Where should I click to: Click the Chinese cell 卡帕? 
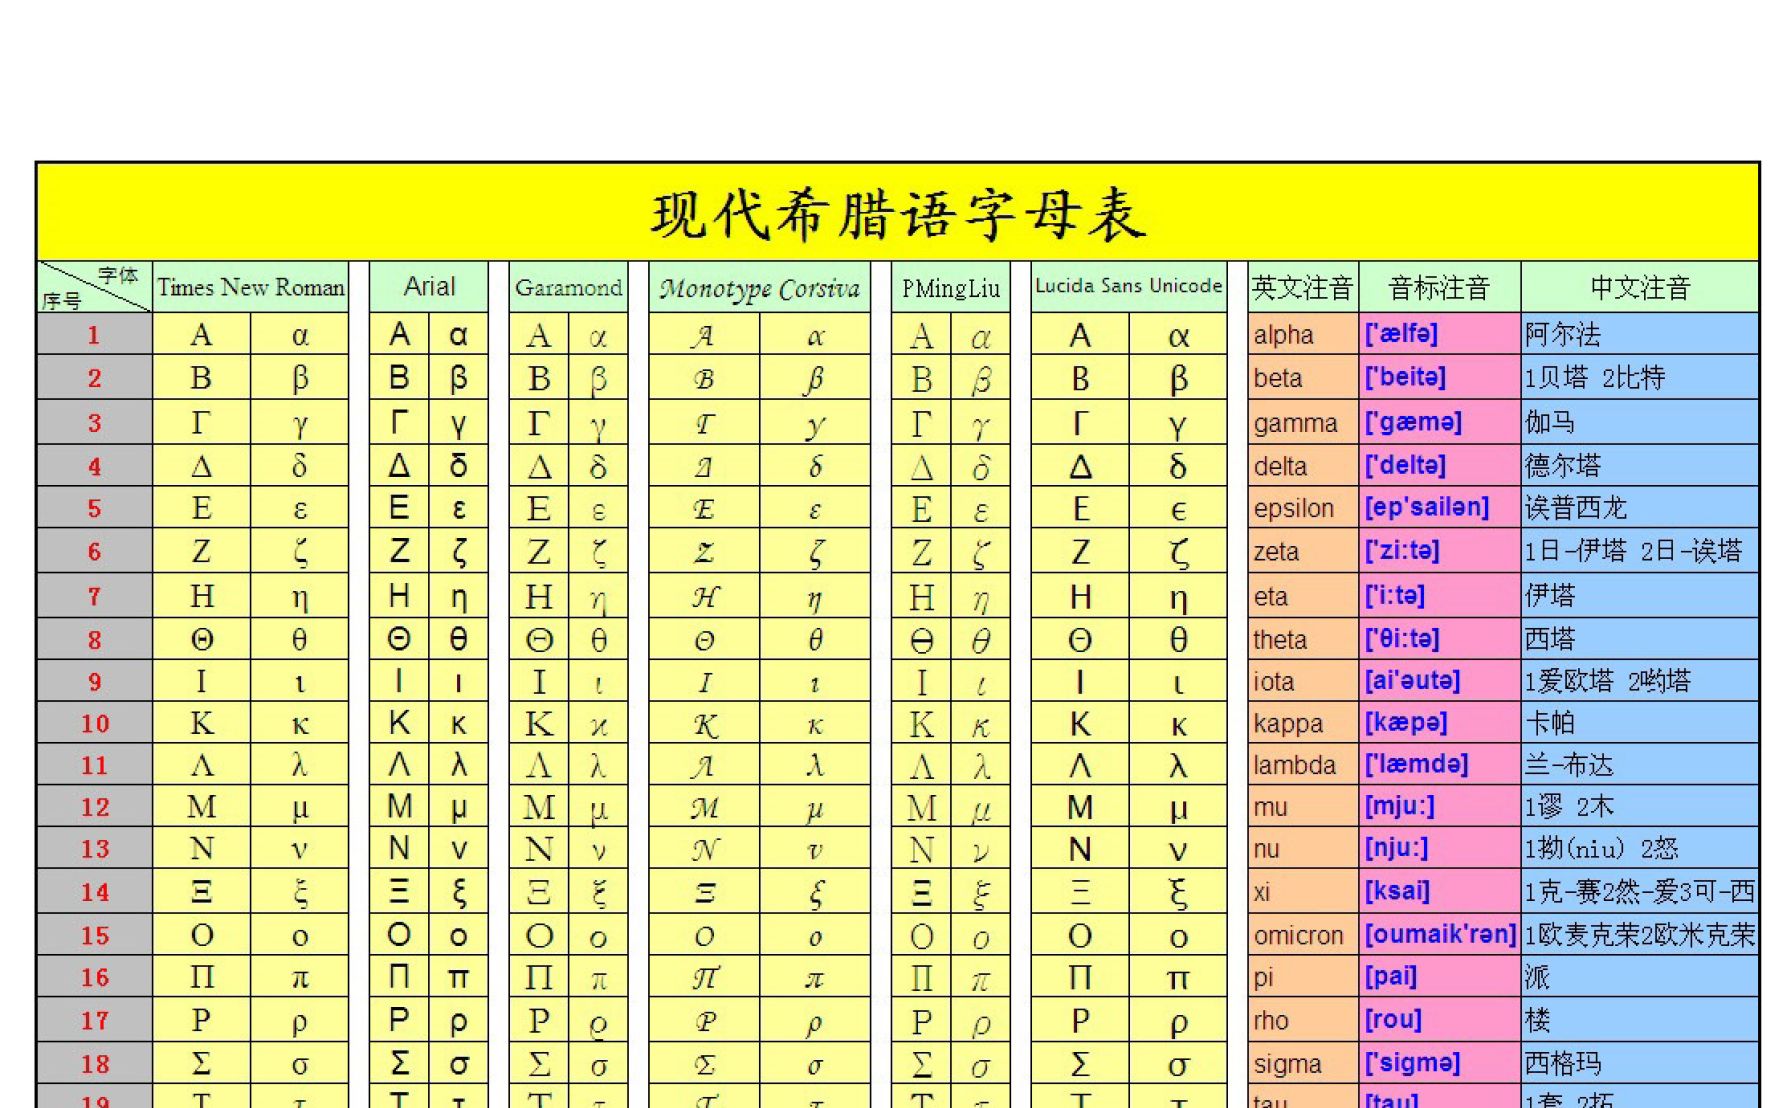[1640, 723]
